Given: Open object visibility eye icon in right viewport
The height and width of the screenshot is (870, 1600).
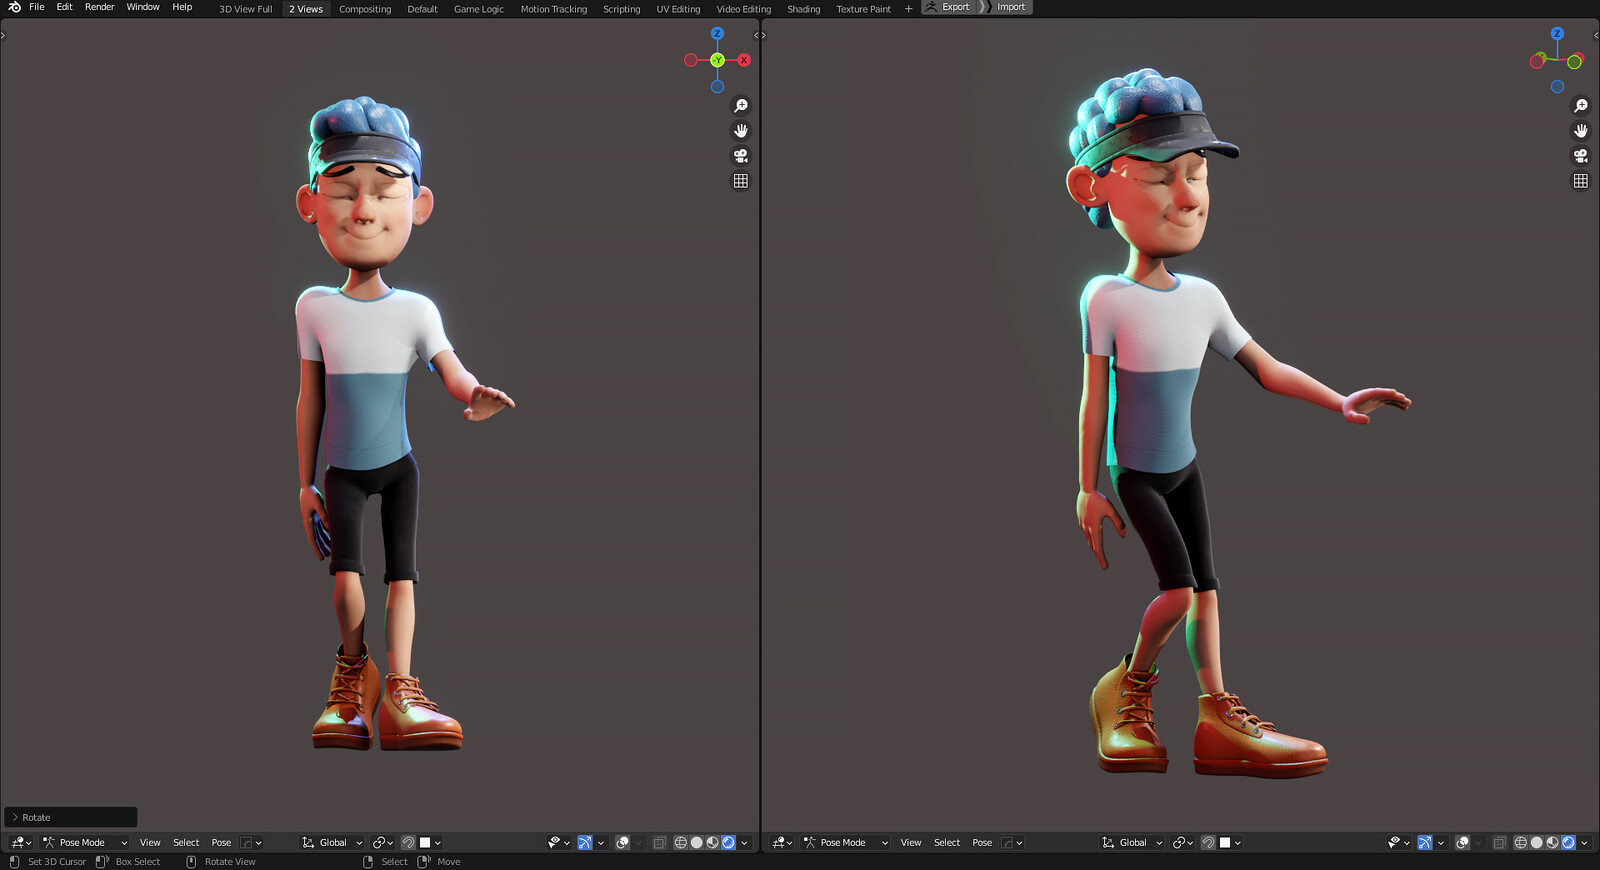Looking at the screenshot, I should pyautogui.click(x=1398, y=843).
